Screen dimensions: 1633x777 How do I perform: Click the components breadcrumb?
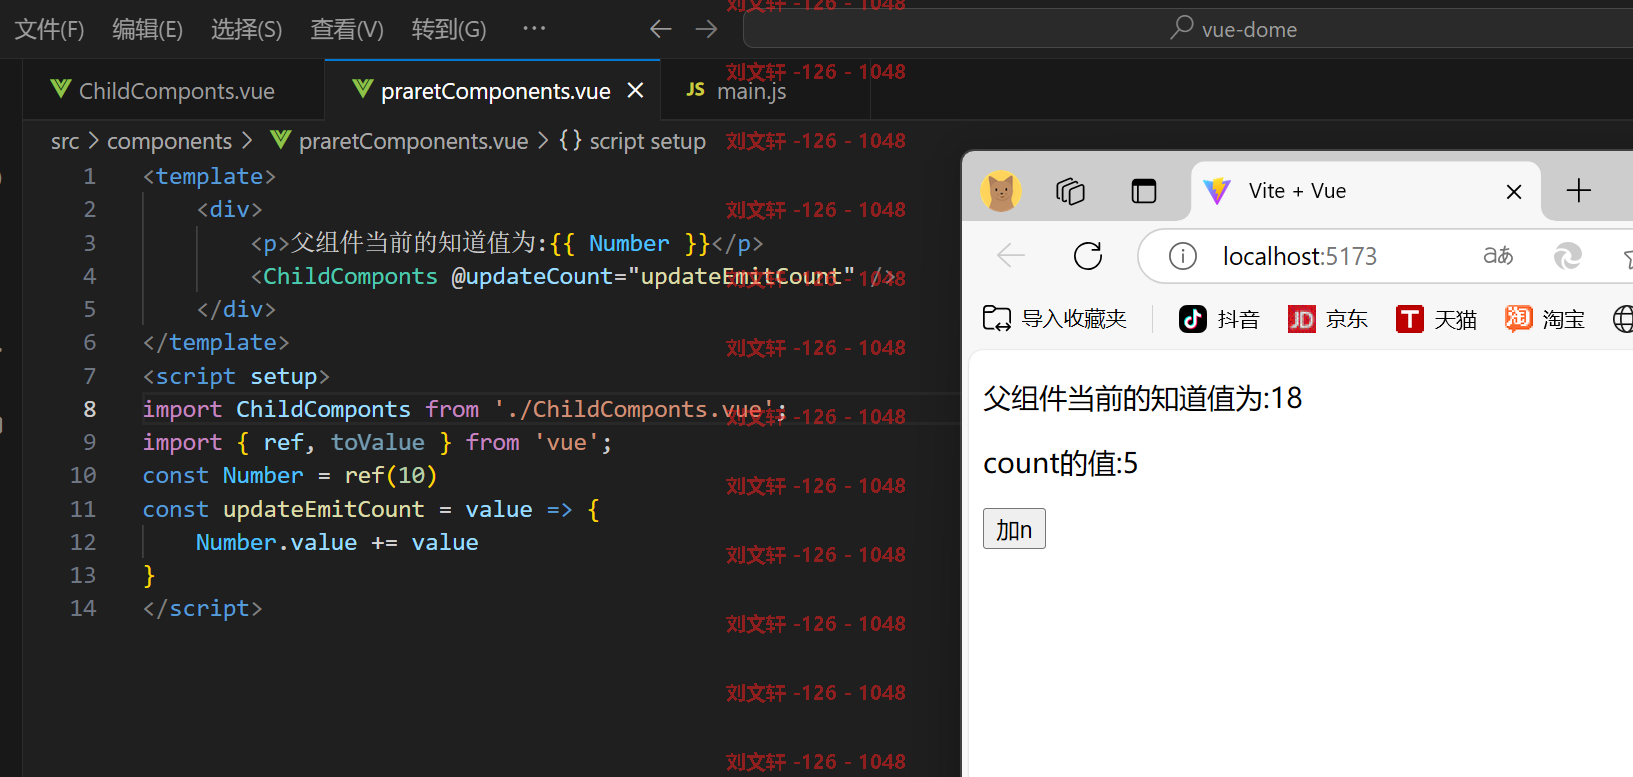[x=169, y=141]
